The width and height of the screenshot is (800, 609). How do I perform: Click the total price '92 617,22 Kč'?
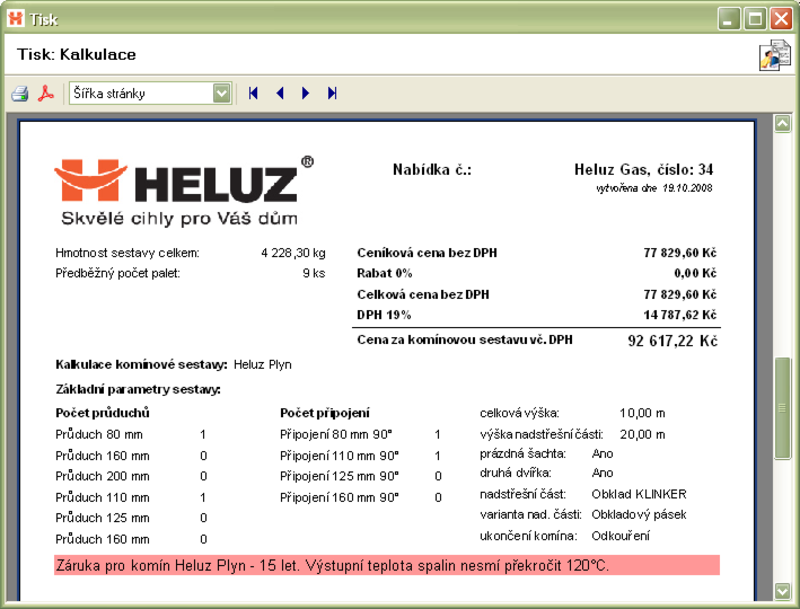pos(672,341)
